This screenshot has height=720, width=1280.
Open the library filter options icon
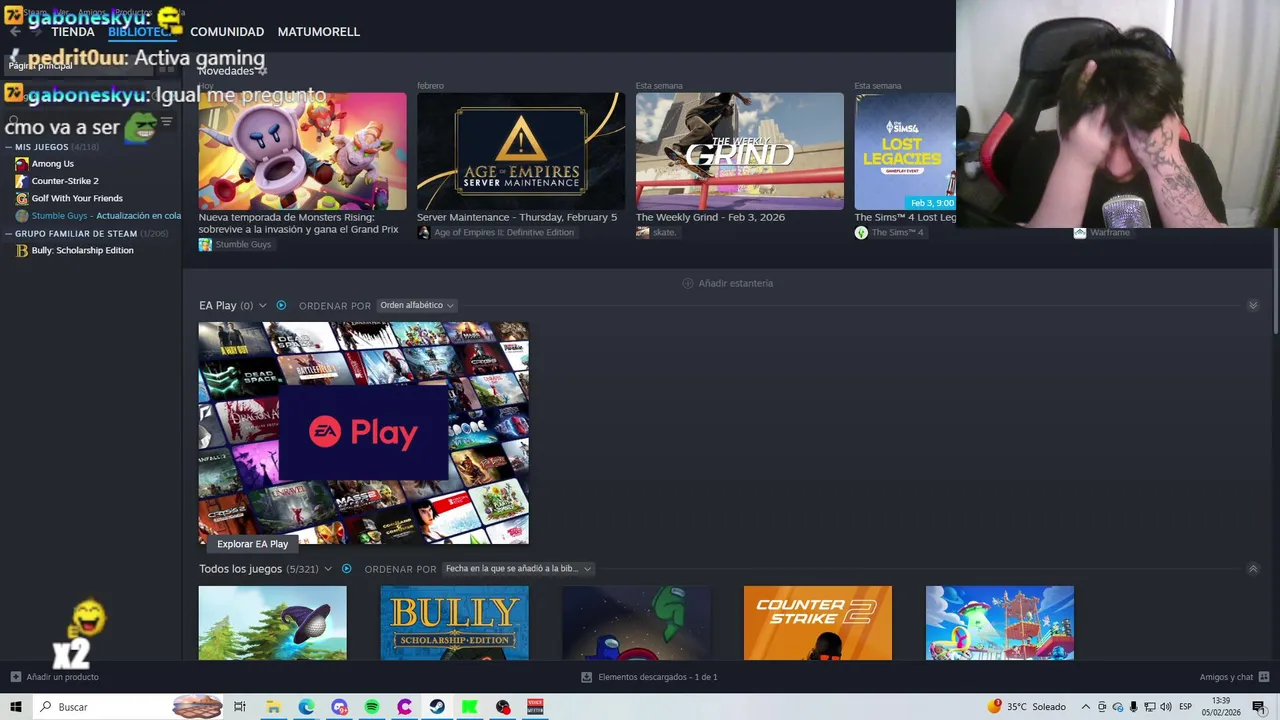point(166,122)
